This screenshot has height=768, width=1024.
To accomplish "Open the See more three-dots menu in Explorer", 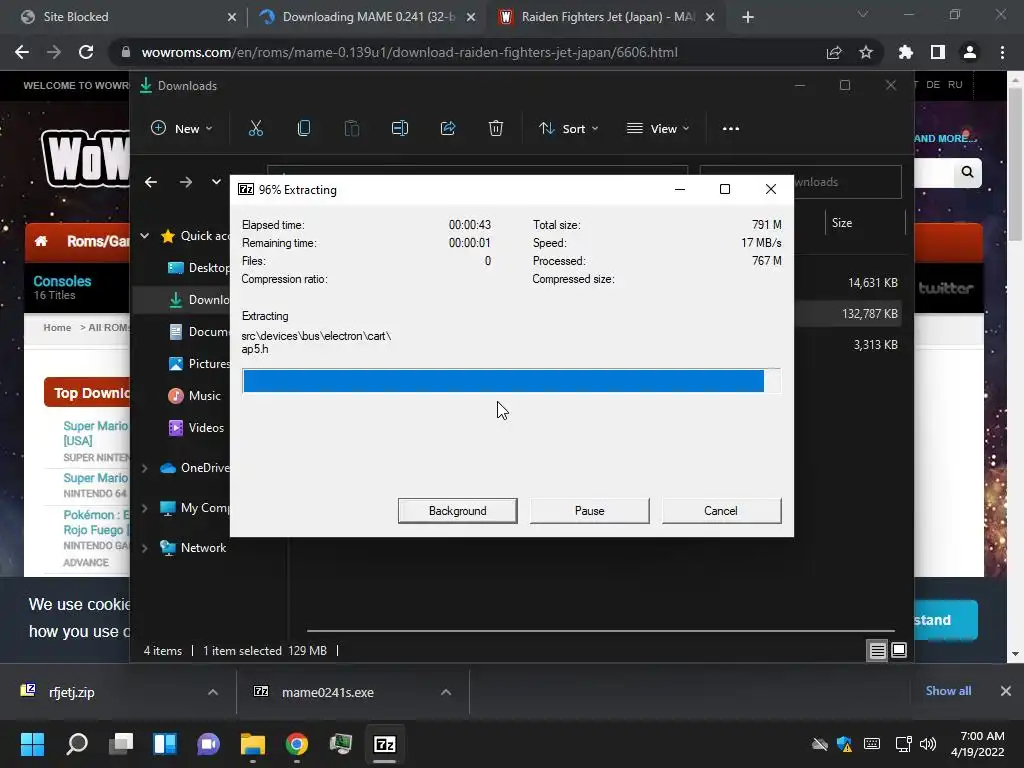I will pyautogui.click(x=731, y=129).
